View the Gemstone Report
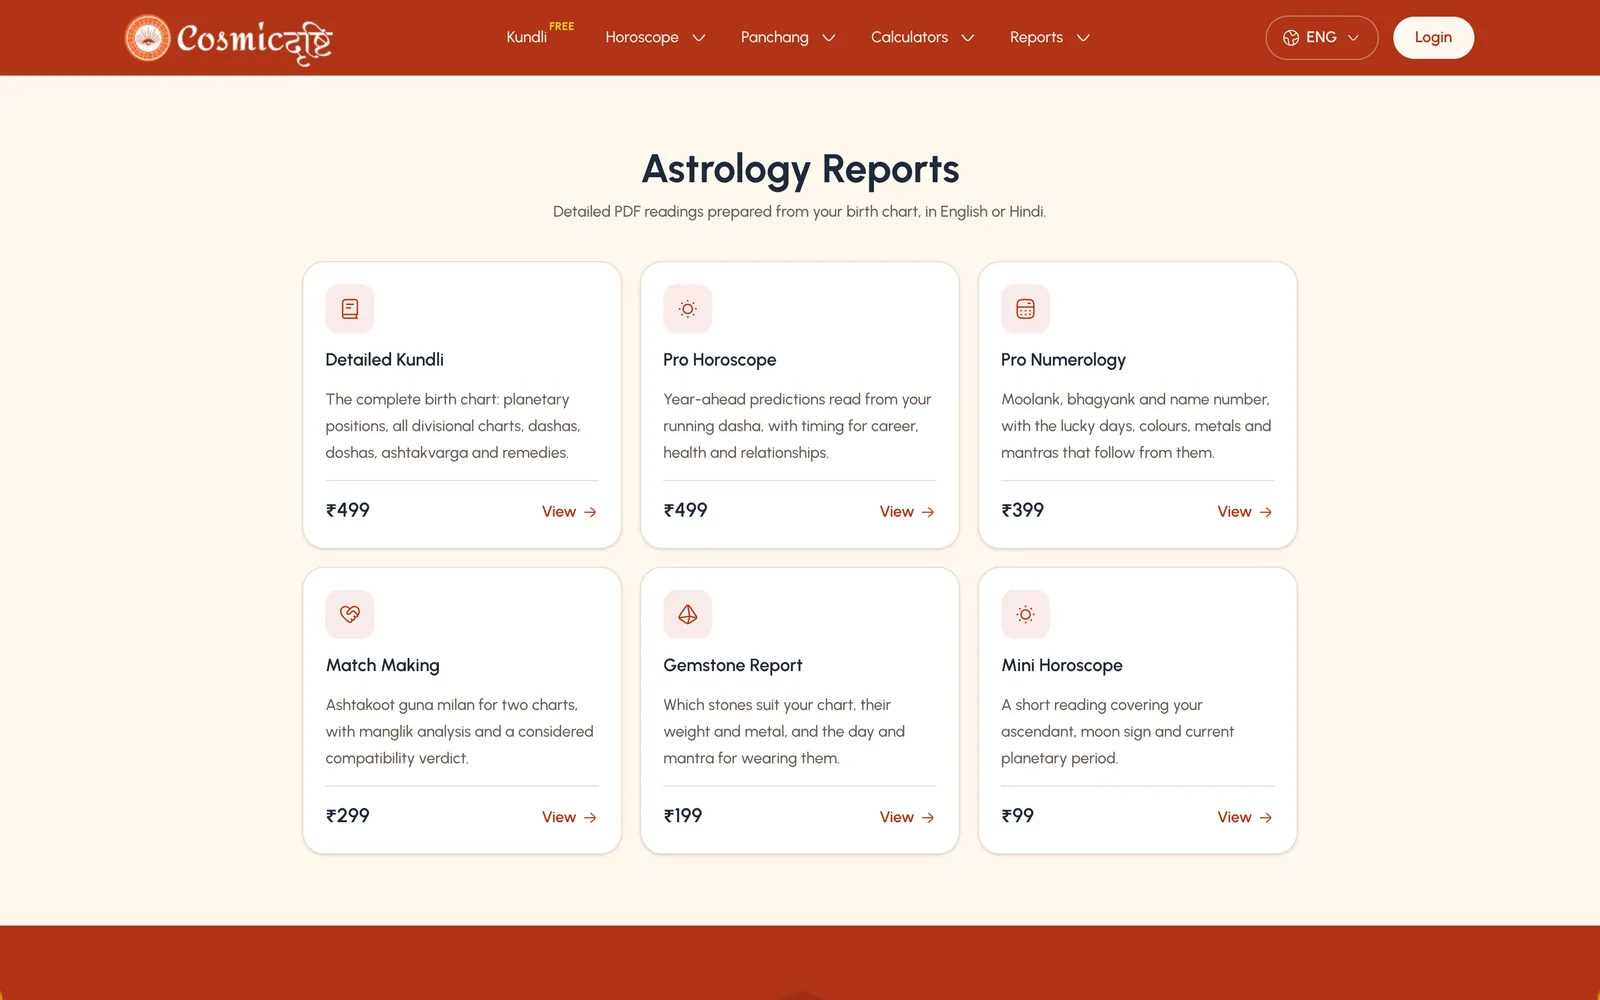 [907, 817]
